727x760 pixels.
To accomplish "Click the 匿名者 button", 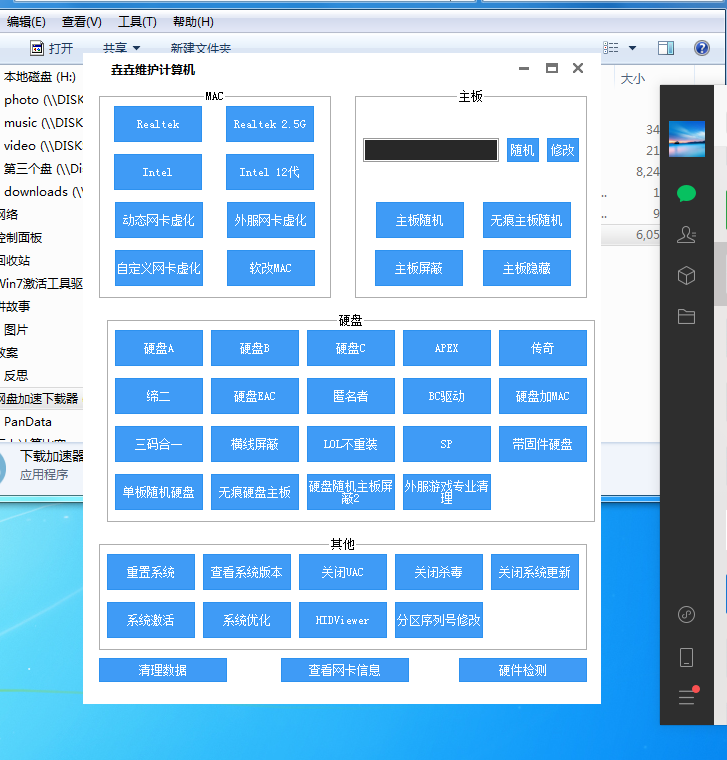I will [351, 396].
